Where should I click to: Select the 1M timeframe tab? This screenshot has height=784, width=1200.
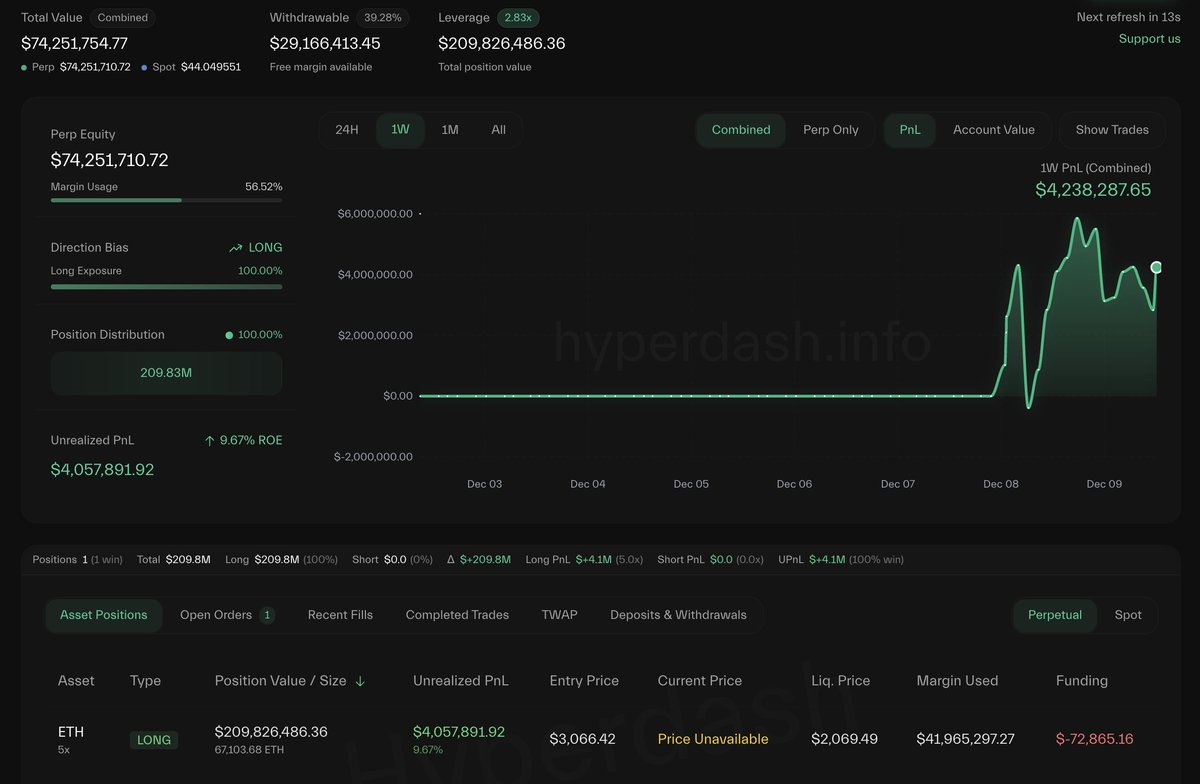click(x=451, y=130)
